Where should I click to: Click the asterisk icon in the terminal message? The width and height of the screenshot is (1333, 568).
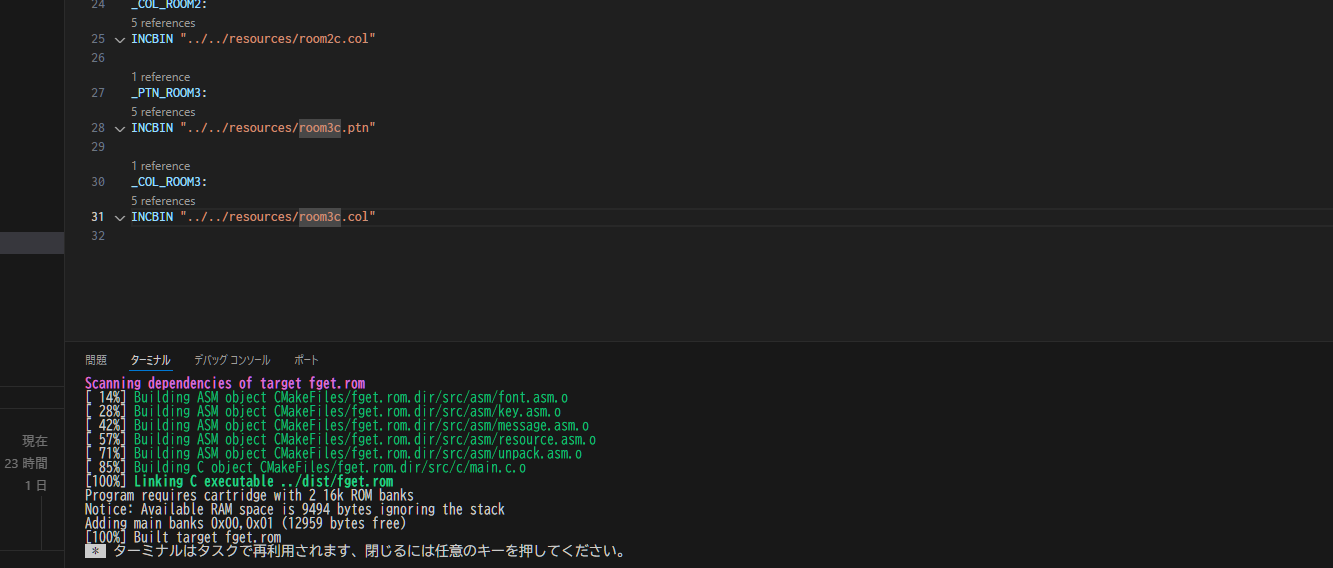pyautogui.click(x=95, y=552)
